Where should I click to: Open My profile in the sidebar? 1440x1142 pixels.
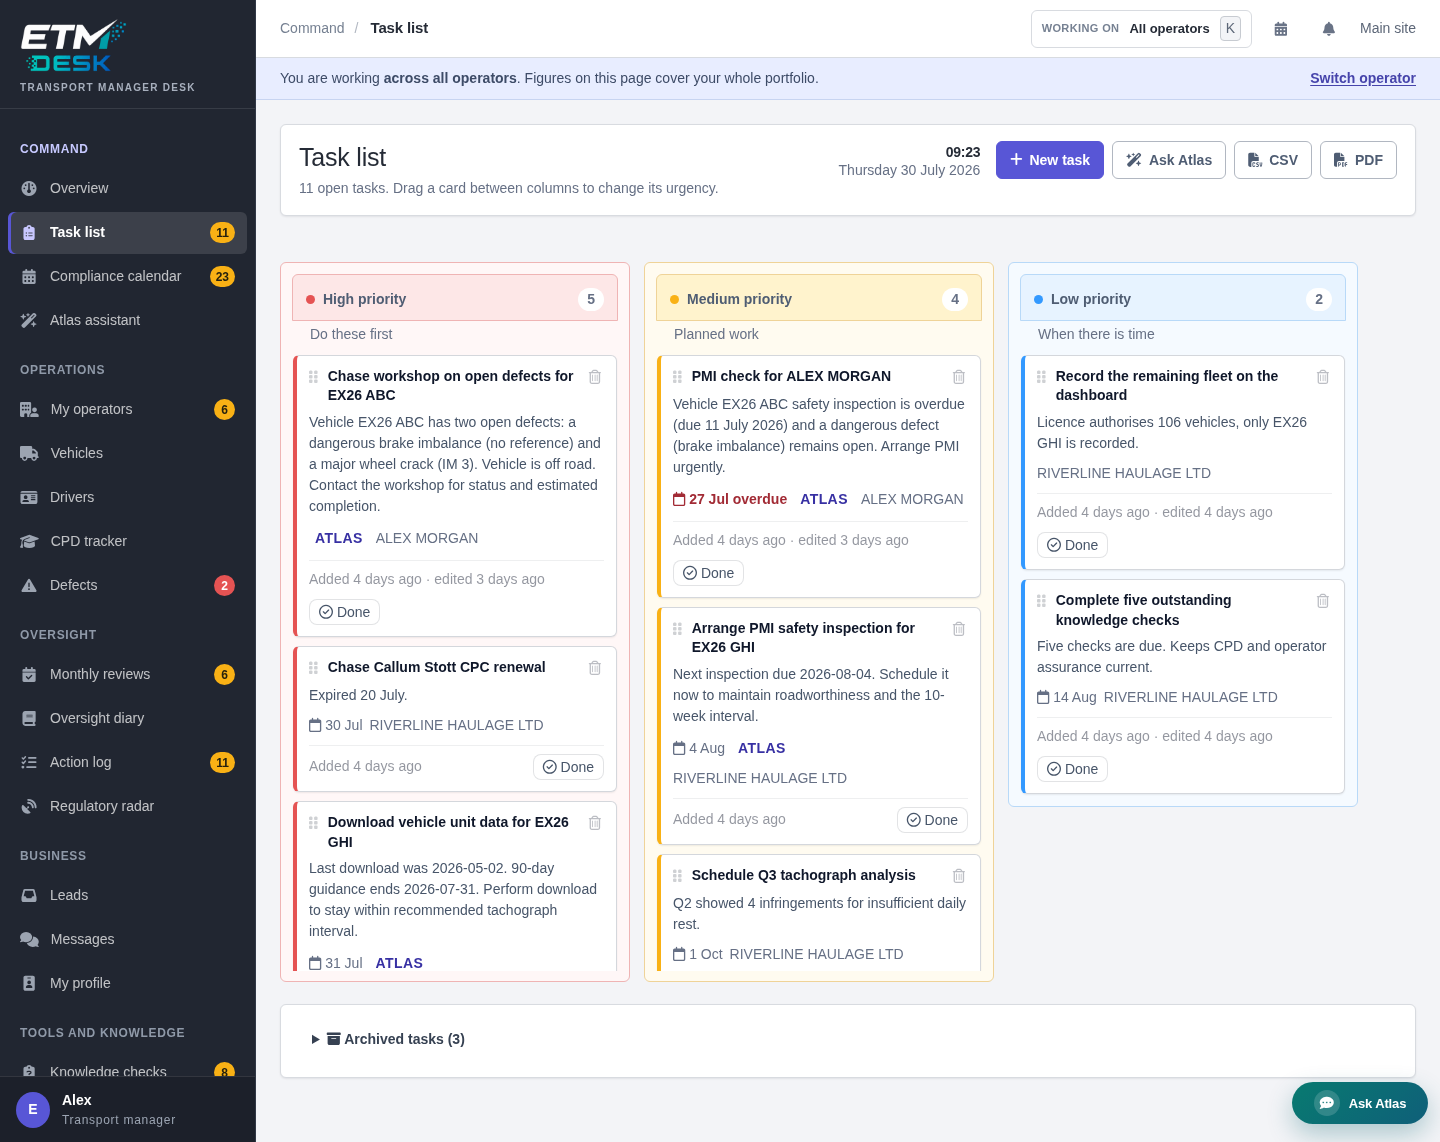[x=127, y=983]
